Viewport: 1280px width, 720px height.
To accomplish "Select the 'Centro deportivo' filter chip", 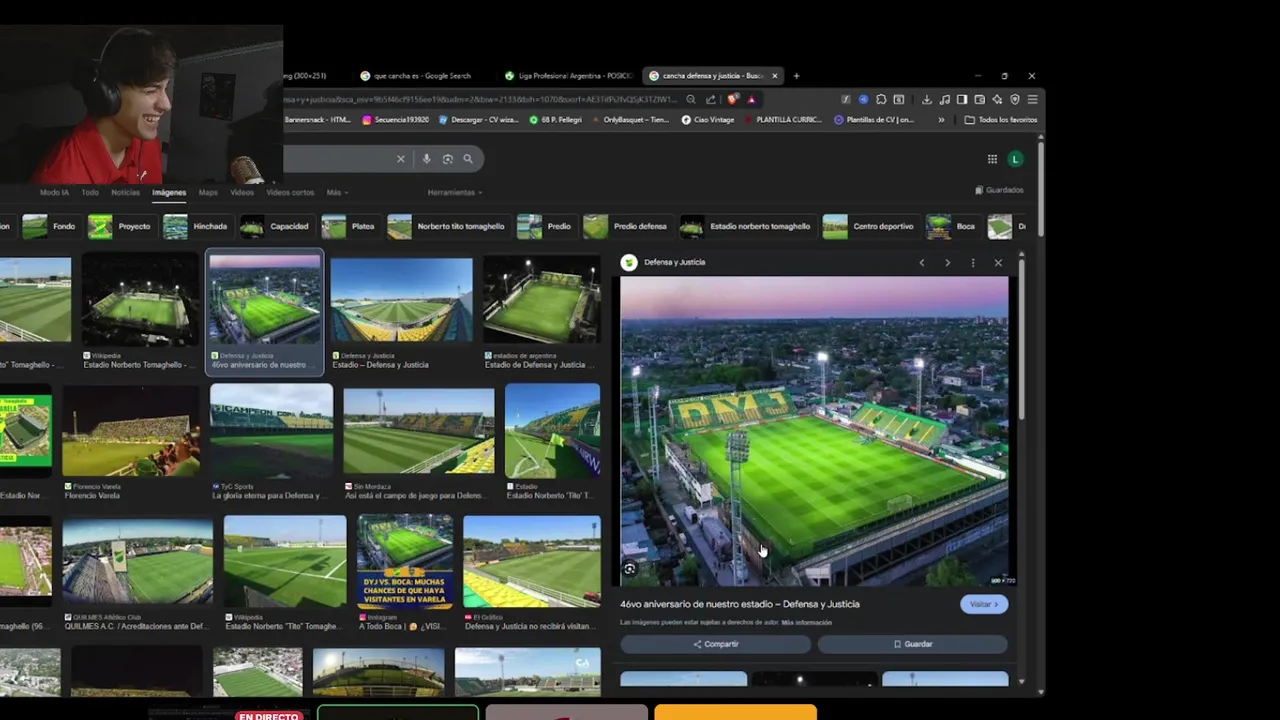I will (869, 226).
